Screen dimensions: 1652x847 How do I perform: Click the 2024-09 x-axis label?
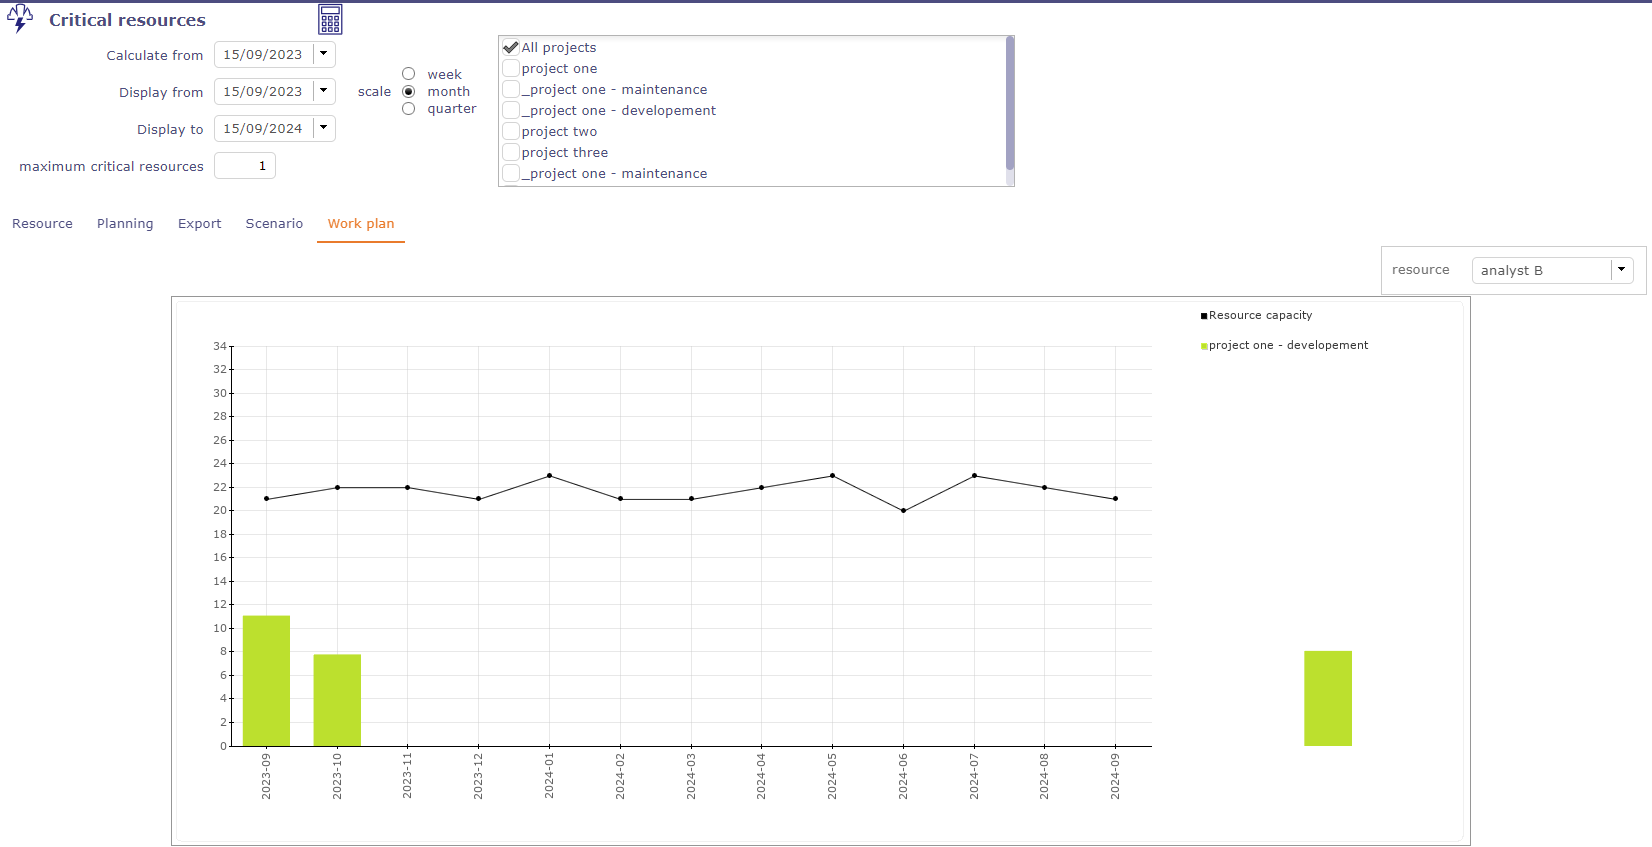(x=1115, y=777)
